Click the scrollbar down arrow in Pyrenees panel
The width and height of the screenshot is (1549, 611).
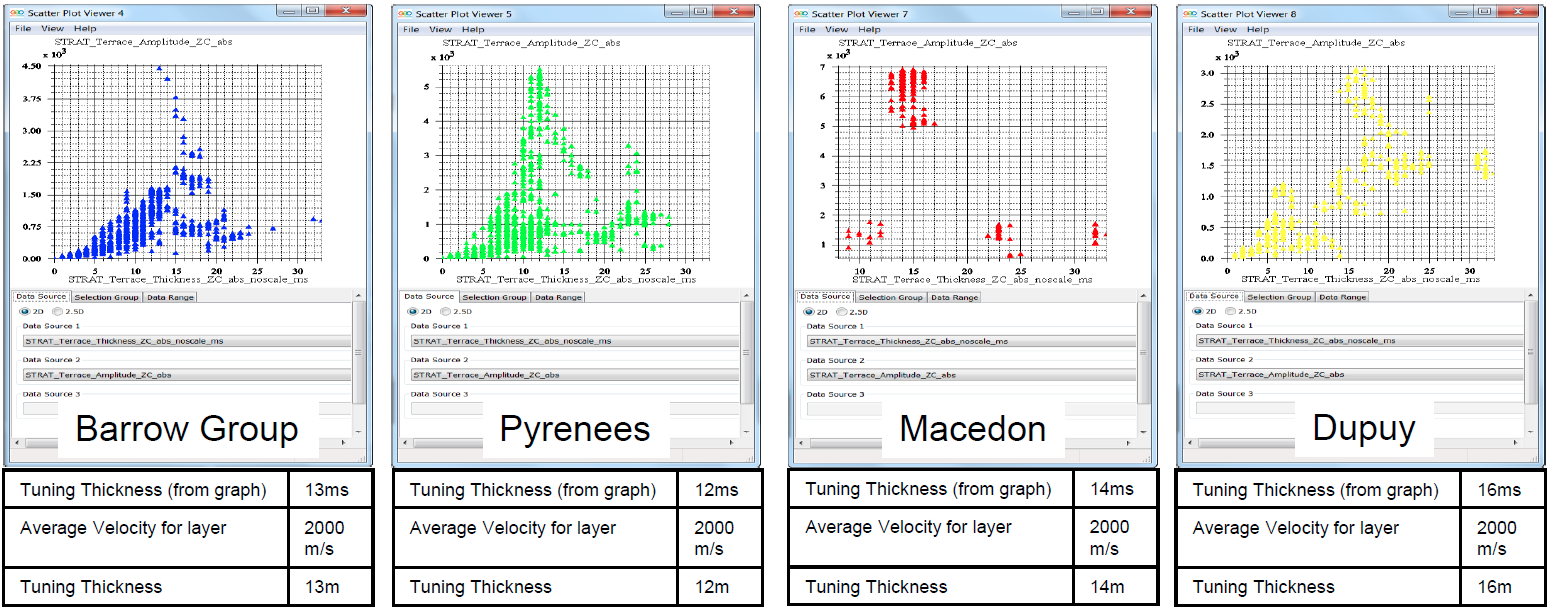pos(745,432)
